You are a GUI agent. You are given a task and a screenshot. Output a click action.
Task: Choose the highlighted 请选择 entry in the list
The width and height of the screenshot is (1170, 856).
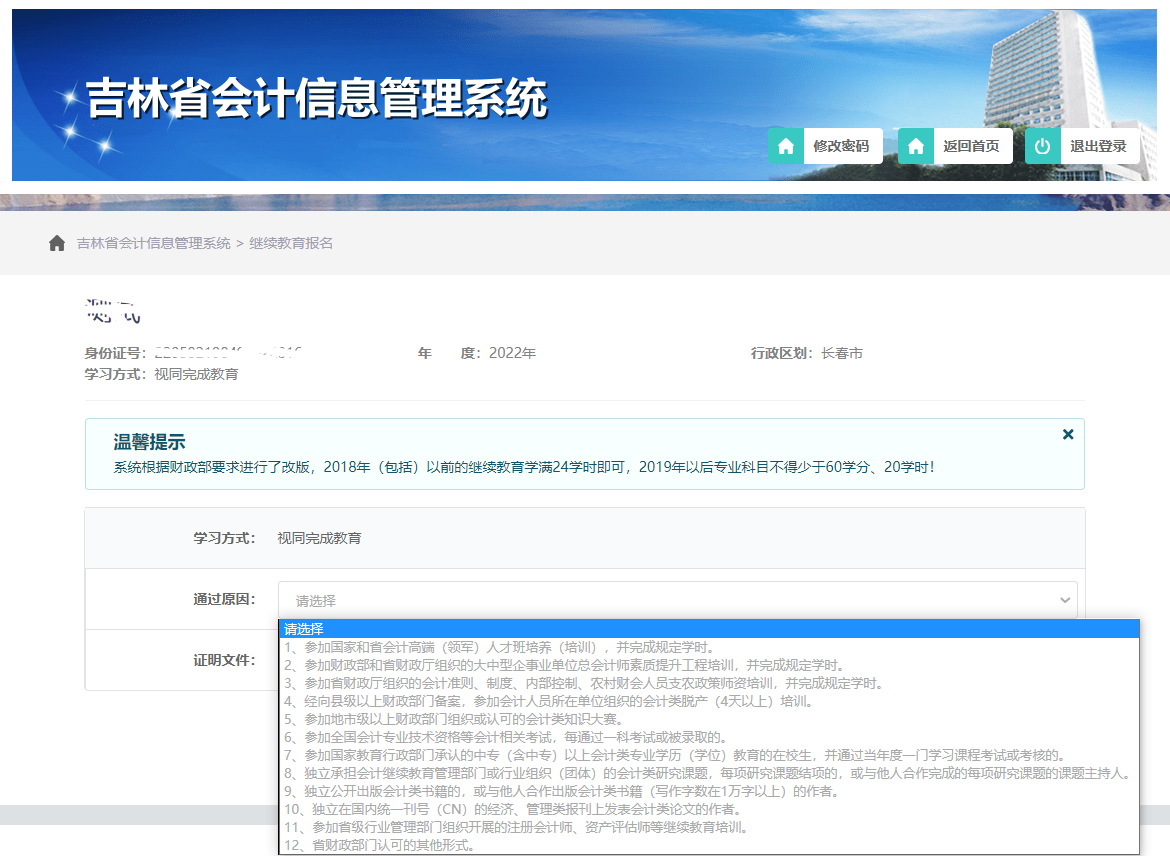click(400, 628)
